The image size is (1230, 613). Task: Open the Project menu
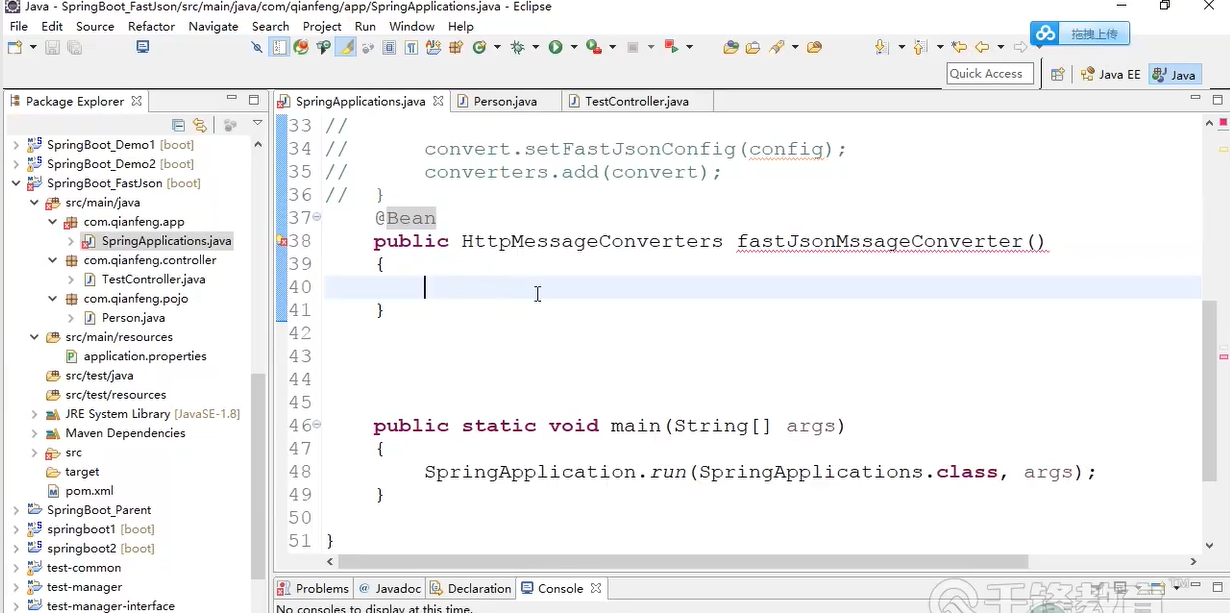pos(322,26)
